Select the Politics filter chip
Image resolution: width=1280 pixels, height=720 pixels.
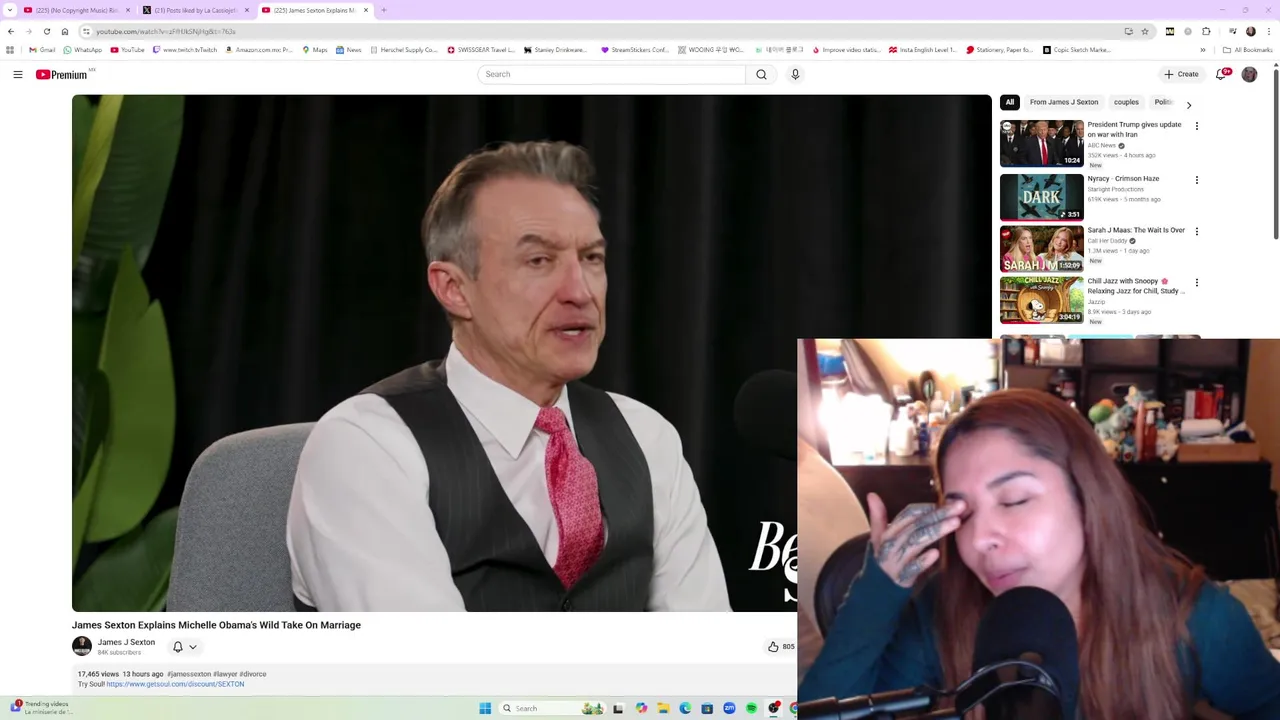click(x=1163, y=102)
